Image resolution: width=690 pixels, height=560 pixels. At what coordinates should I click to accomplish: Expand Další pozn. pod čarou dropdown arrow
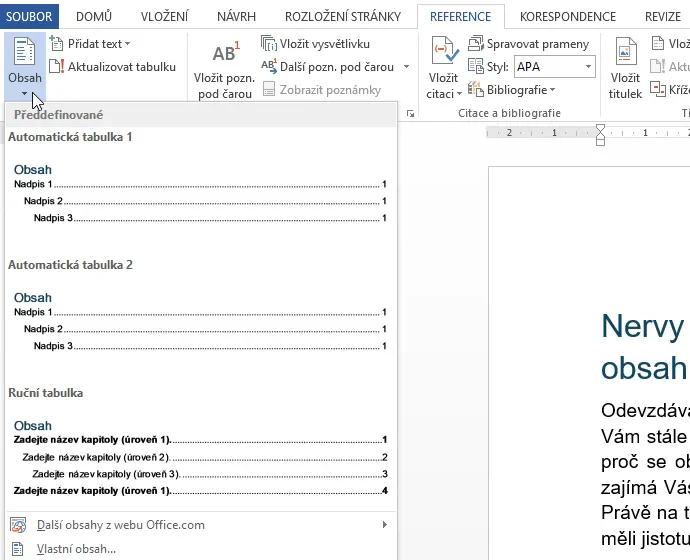coord(407,67)
